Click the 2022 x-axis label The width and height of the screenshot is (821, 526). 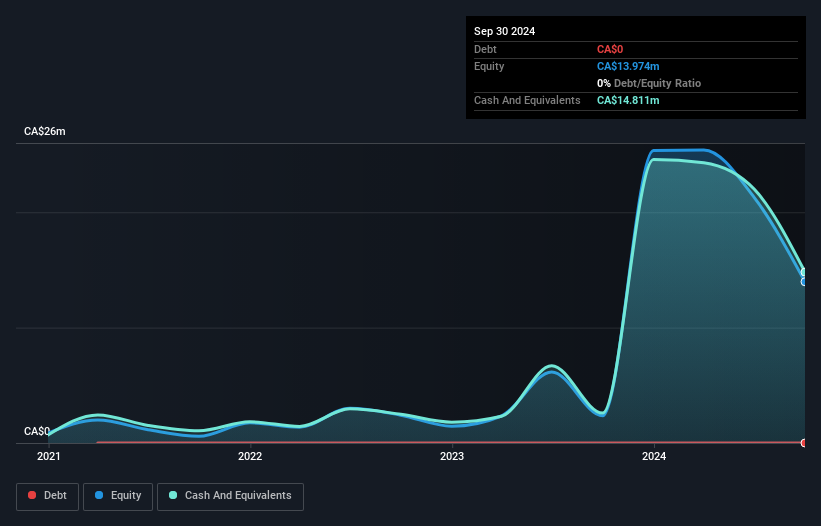[250, 456]
